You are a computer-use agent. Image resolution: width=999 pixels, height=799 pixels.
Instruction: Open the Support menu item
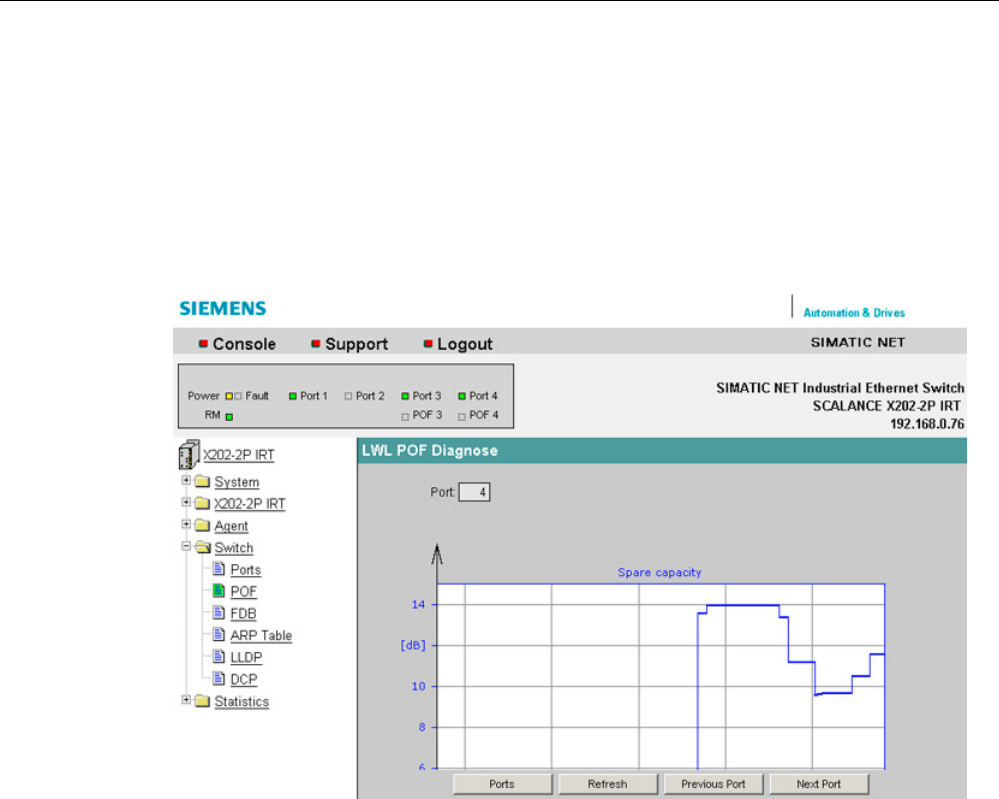[x=355, y=344]
